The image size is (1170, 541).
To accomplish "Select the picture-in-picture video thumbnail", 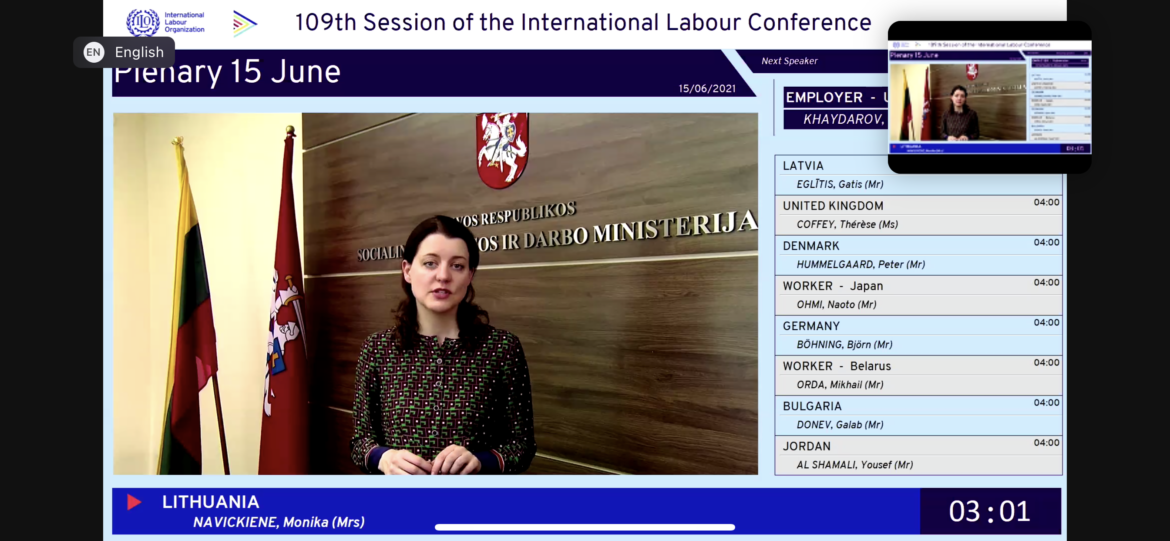I will tap(989, 97).
